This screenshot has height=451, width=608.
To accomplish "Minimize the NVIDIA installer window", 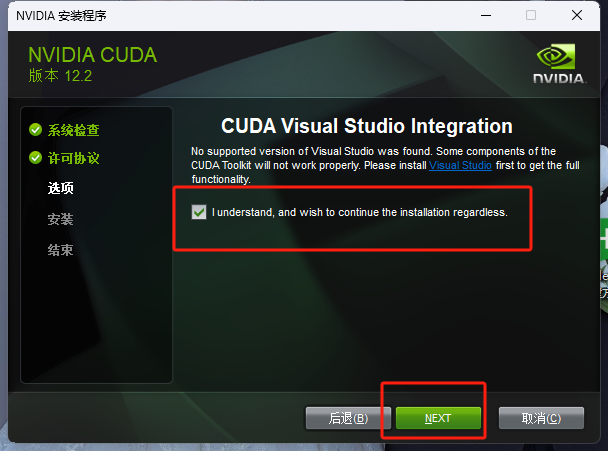I will pyautogui.click(x=486, y=16).
